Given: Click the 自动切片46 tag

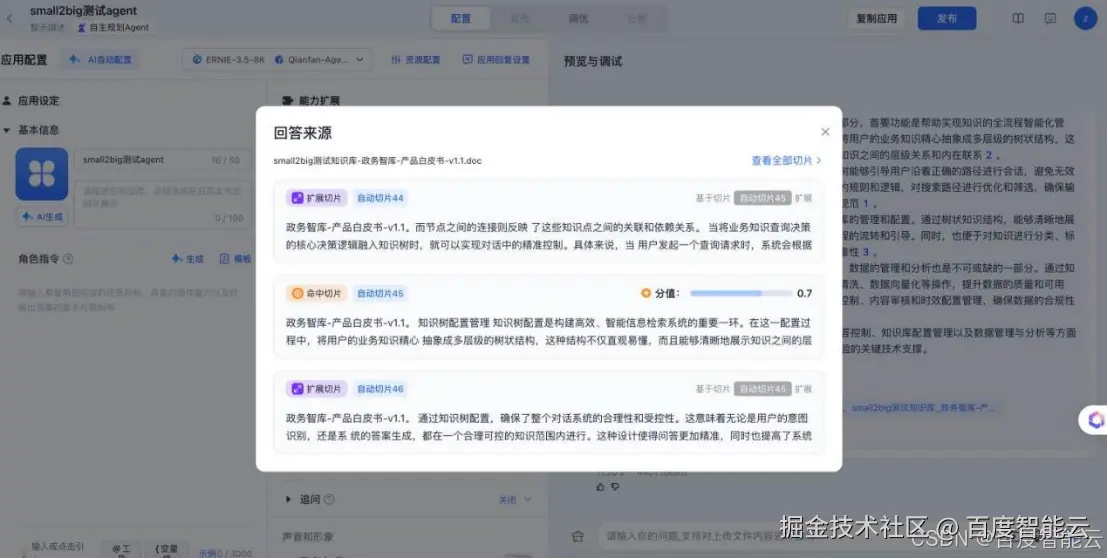Looking at the screenshot, I should pyautogui.click(x=380, y=389).
